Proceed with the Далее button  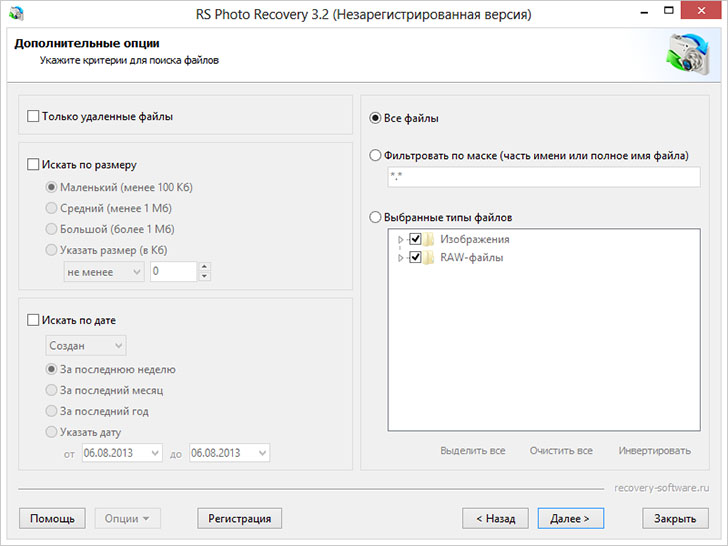coord(571,519)
